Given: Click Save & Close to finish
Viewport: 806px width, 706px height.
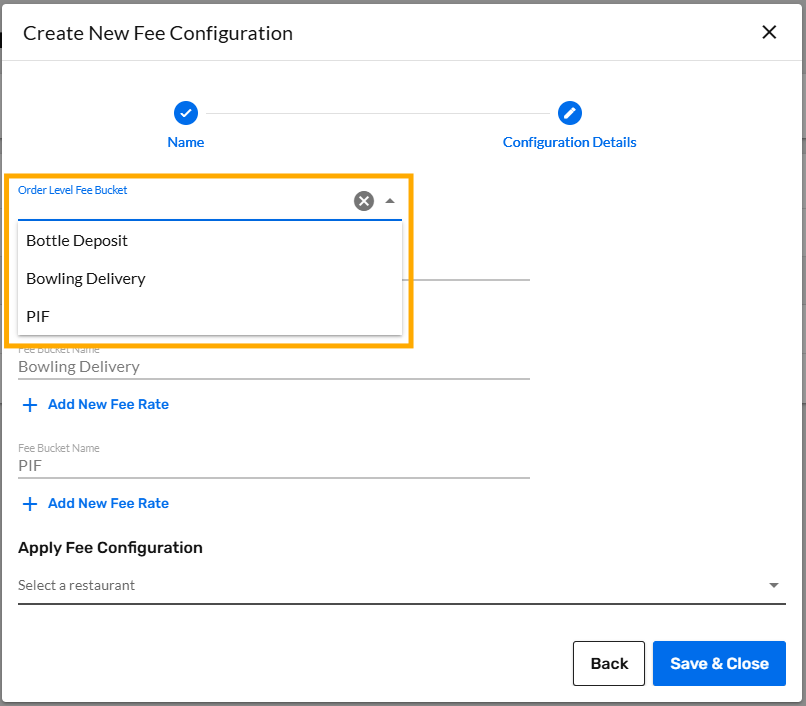Looking at the screenshot, I should pyautogui.click(x=719, y=663).
